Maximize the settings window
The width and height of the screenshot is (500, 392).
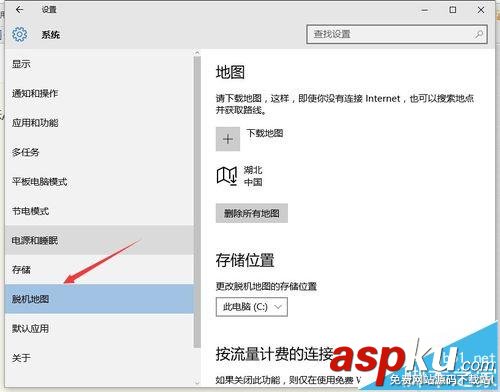point(453,10)
